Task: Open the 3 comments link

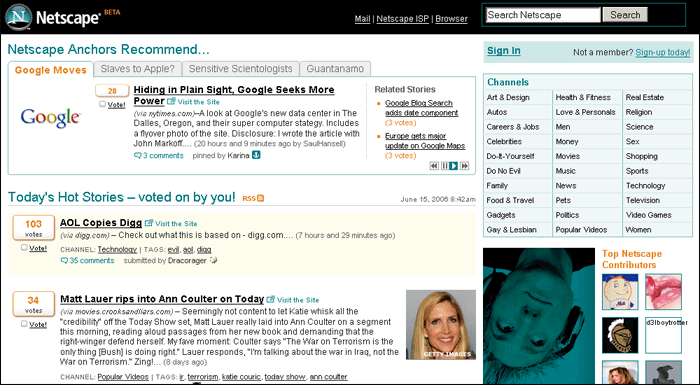Action: [163, 155]
